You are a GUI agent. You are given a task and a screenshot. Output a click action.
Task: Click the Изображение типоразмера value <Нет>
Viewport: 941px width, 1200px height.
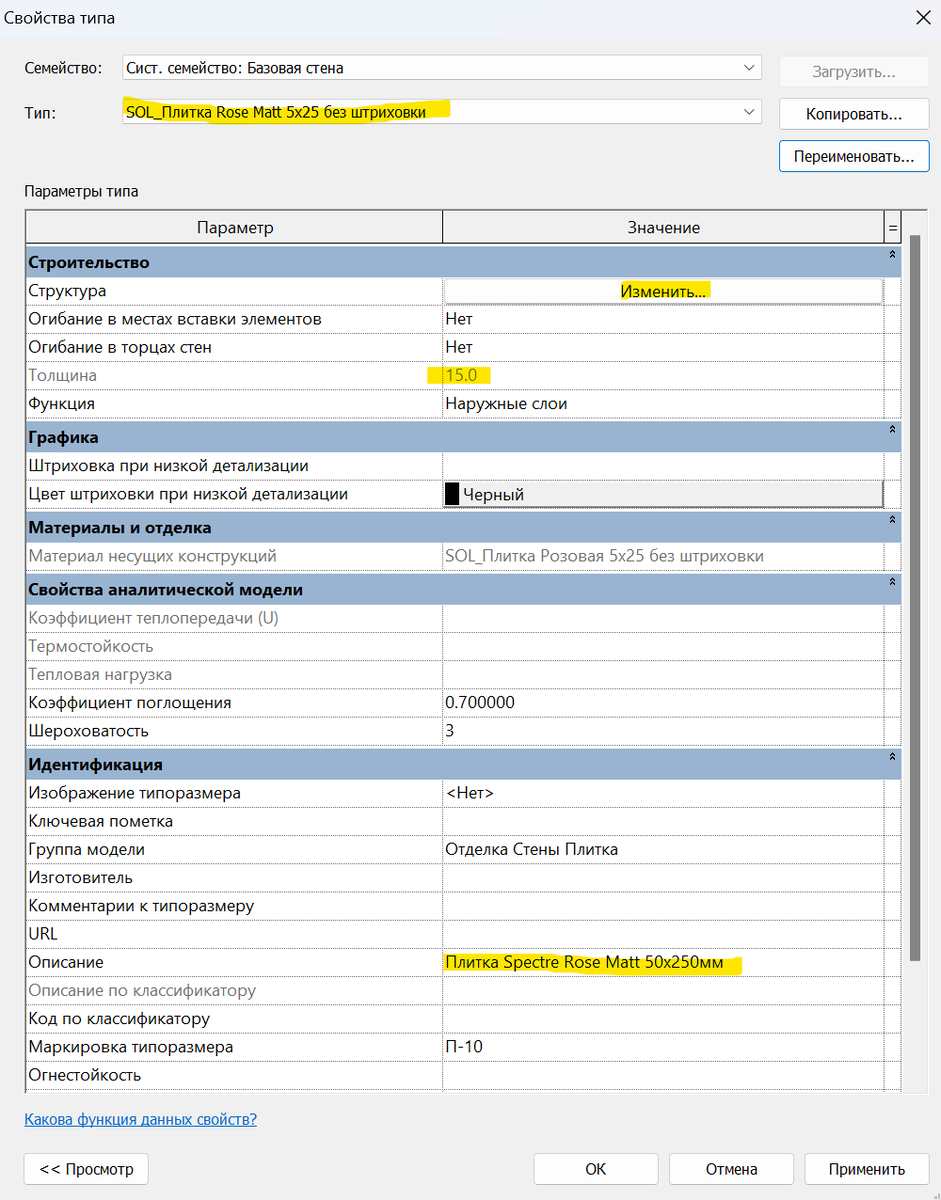tap(663, 793)
